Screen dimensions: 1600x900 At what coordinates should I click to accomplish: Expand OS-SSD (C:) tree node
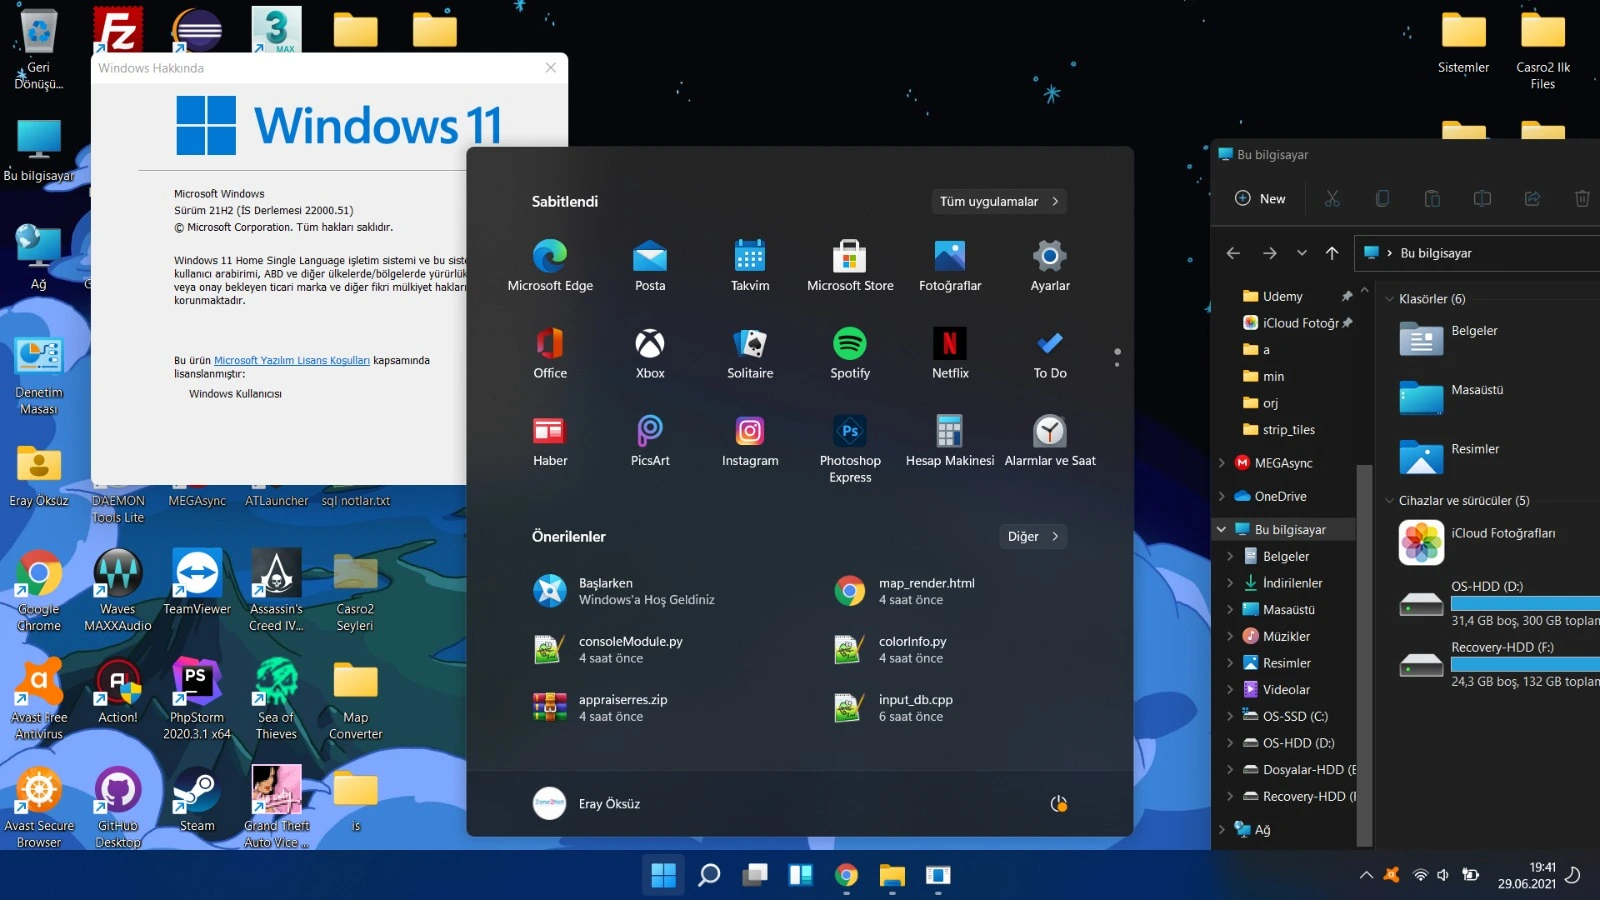1230,716
